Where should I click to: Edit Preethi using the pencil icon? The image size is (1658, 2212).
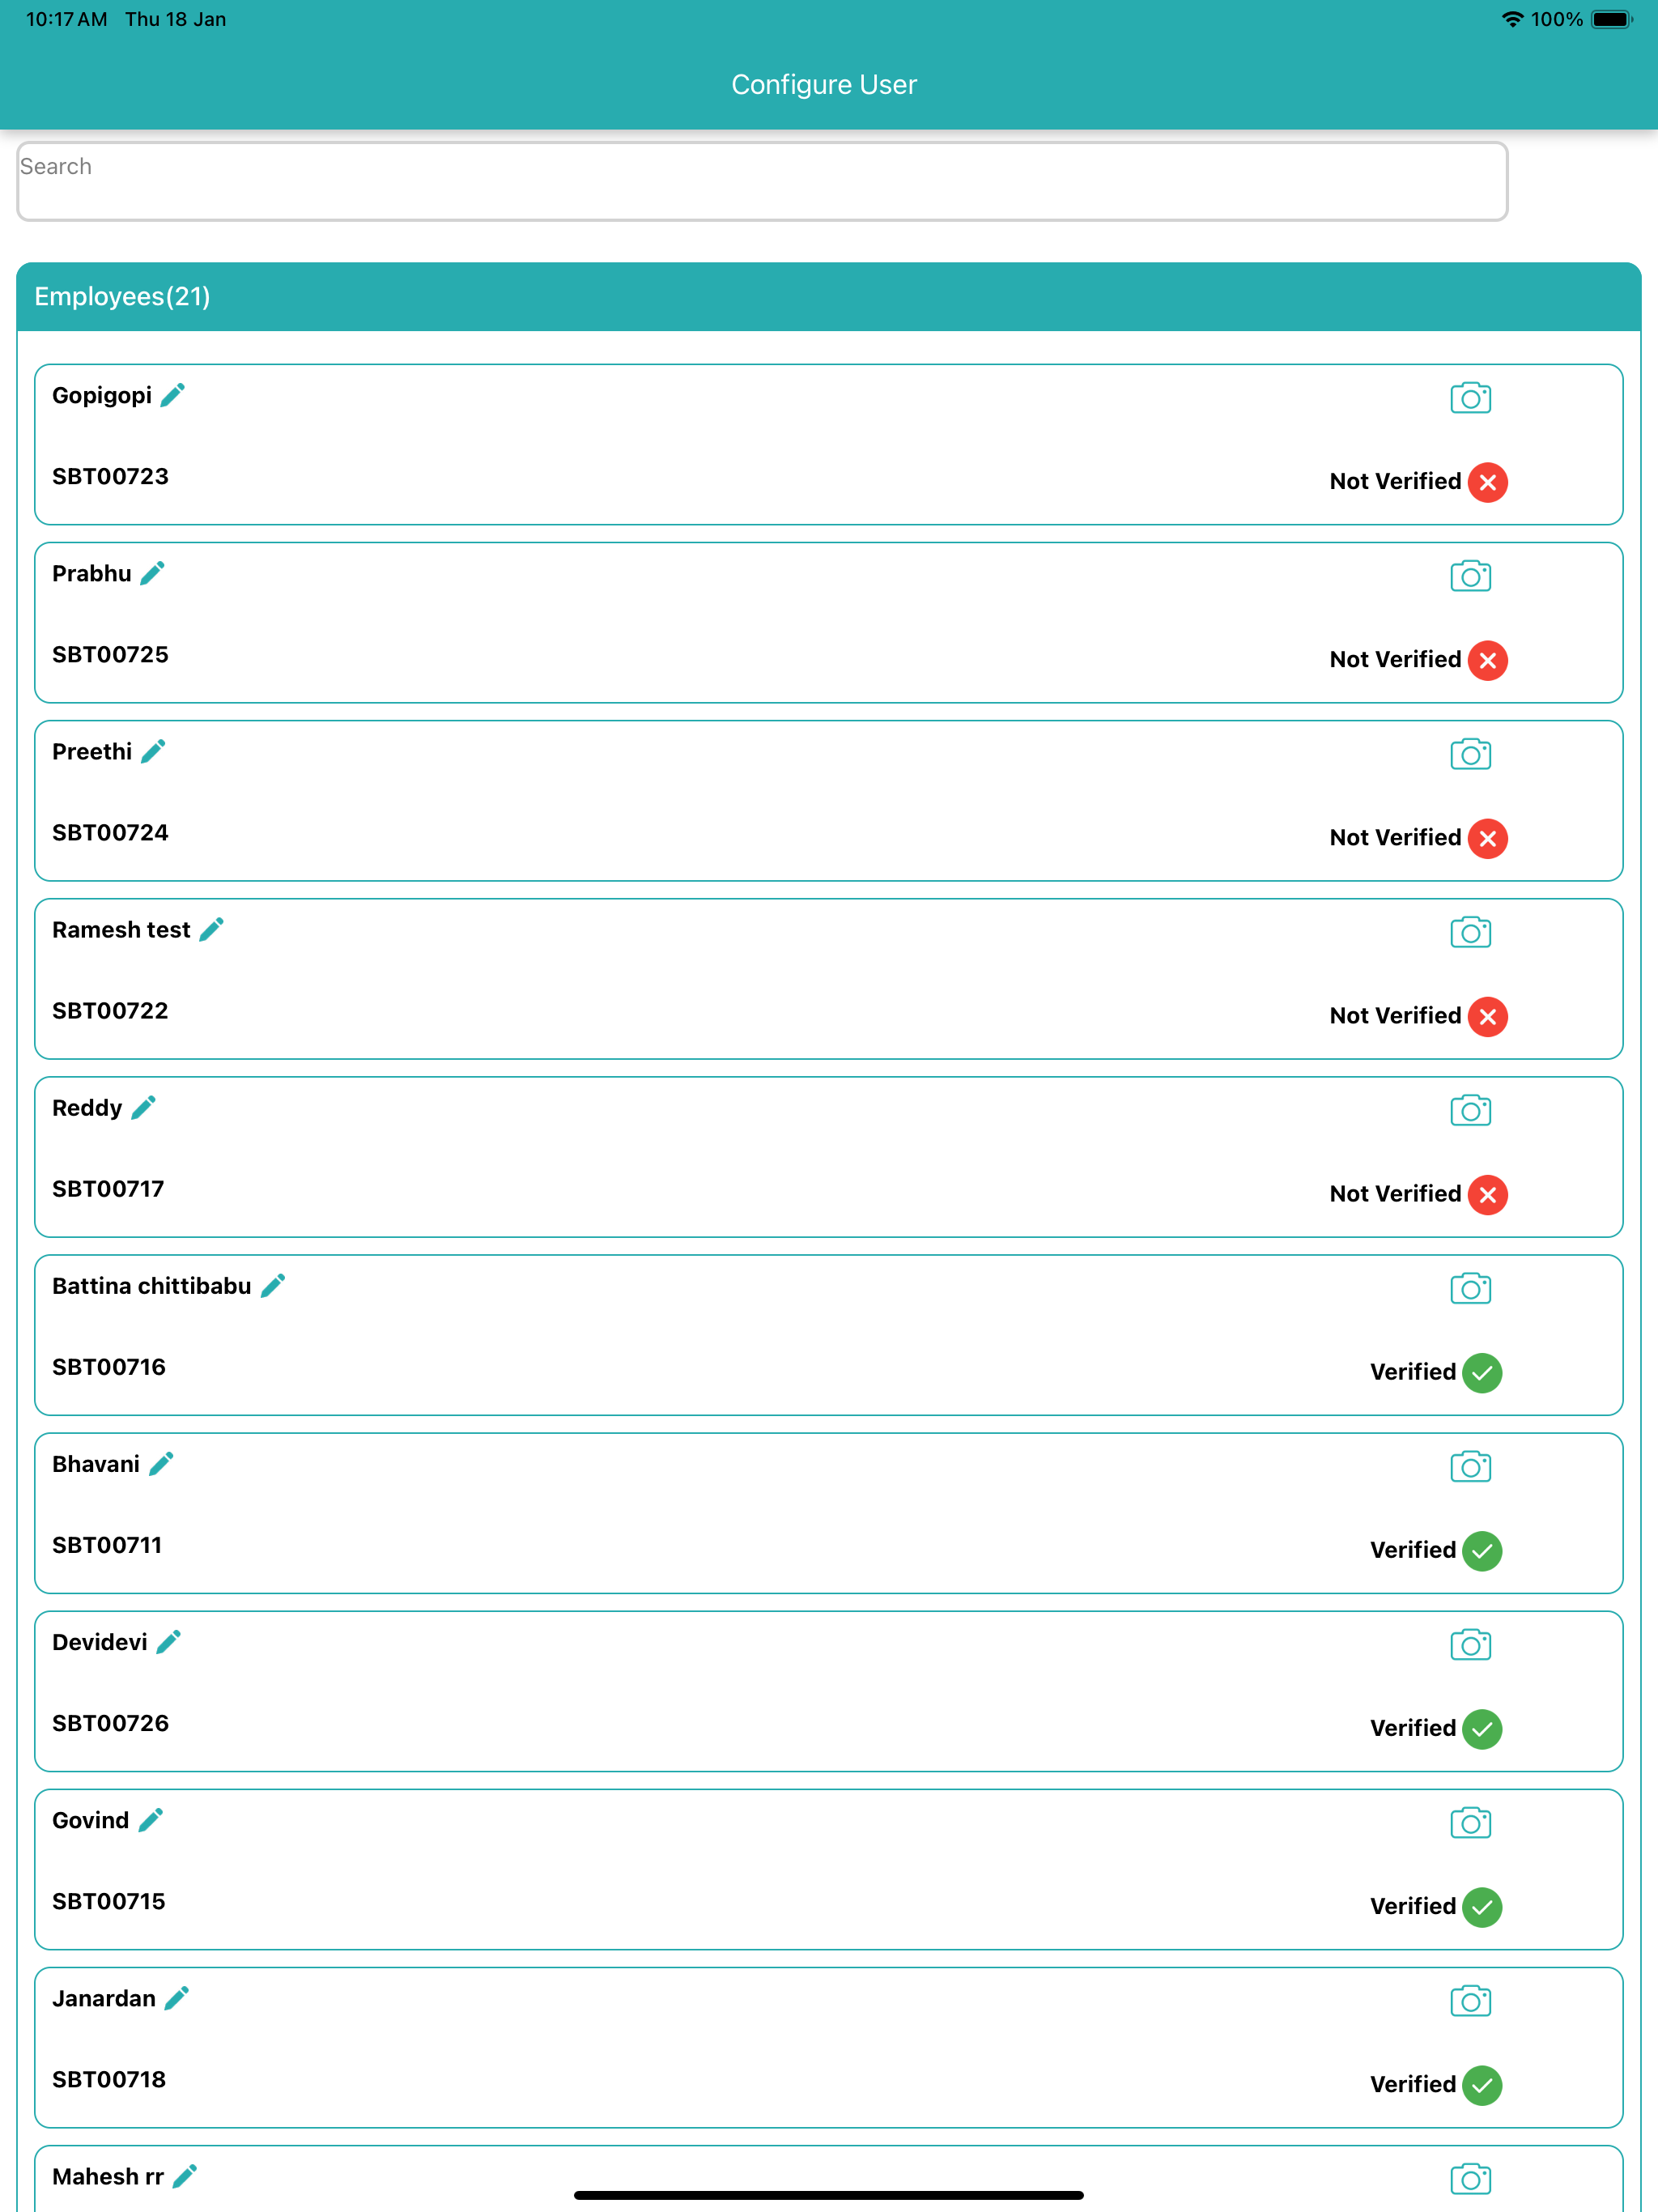pyautogui.click(x=153, y=751)
